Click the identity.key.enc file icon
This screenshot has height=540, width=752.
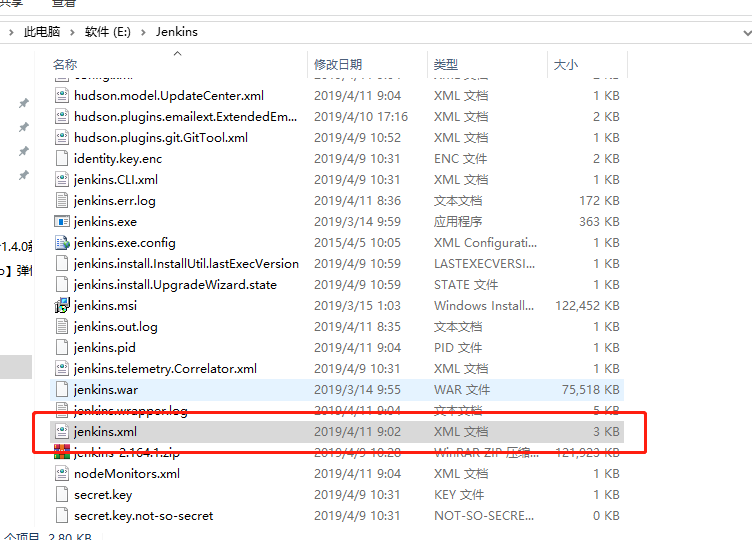(62, 159)
